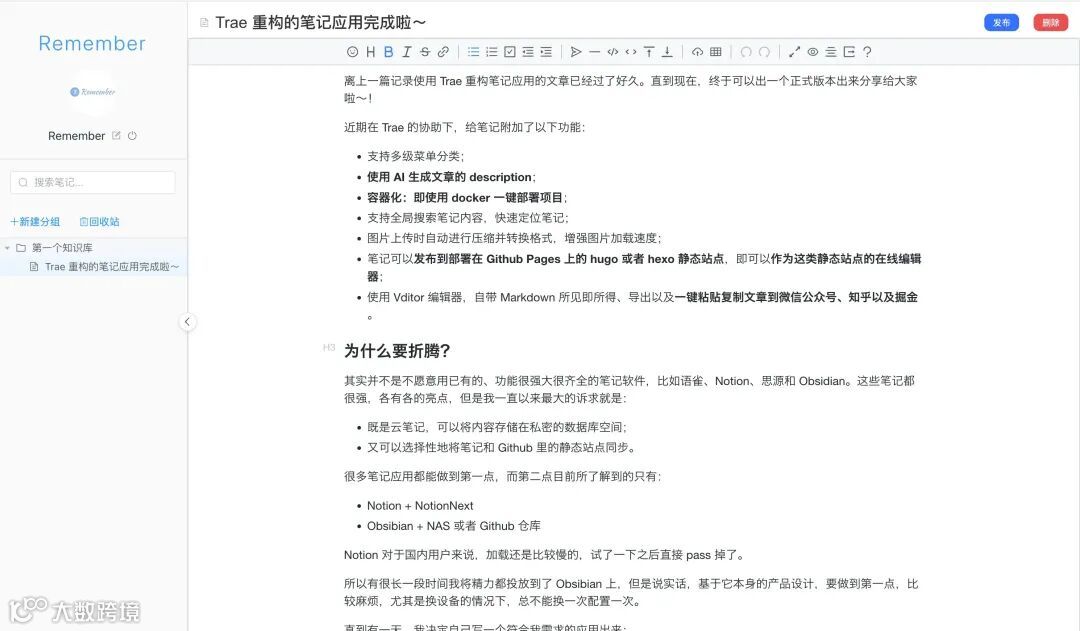The image size is (1080, 631).
Task: Toggle italic formatting
Action: [406, 52]
